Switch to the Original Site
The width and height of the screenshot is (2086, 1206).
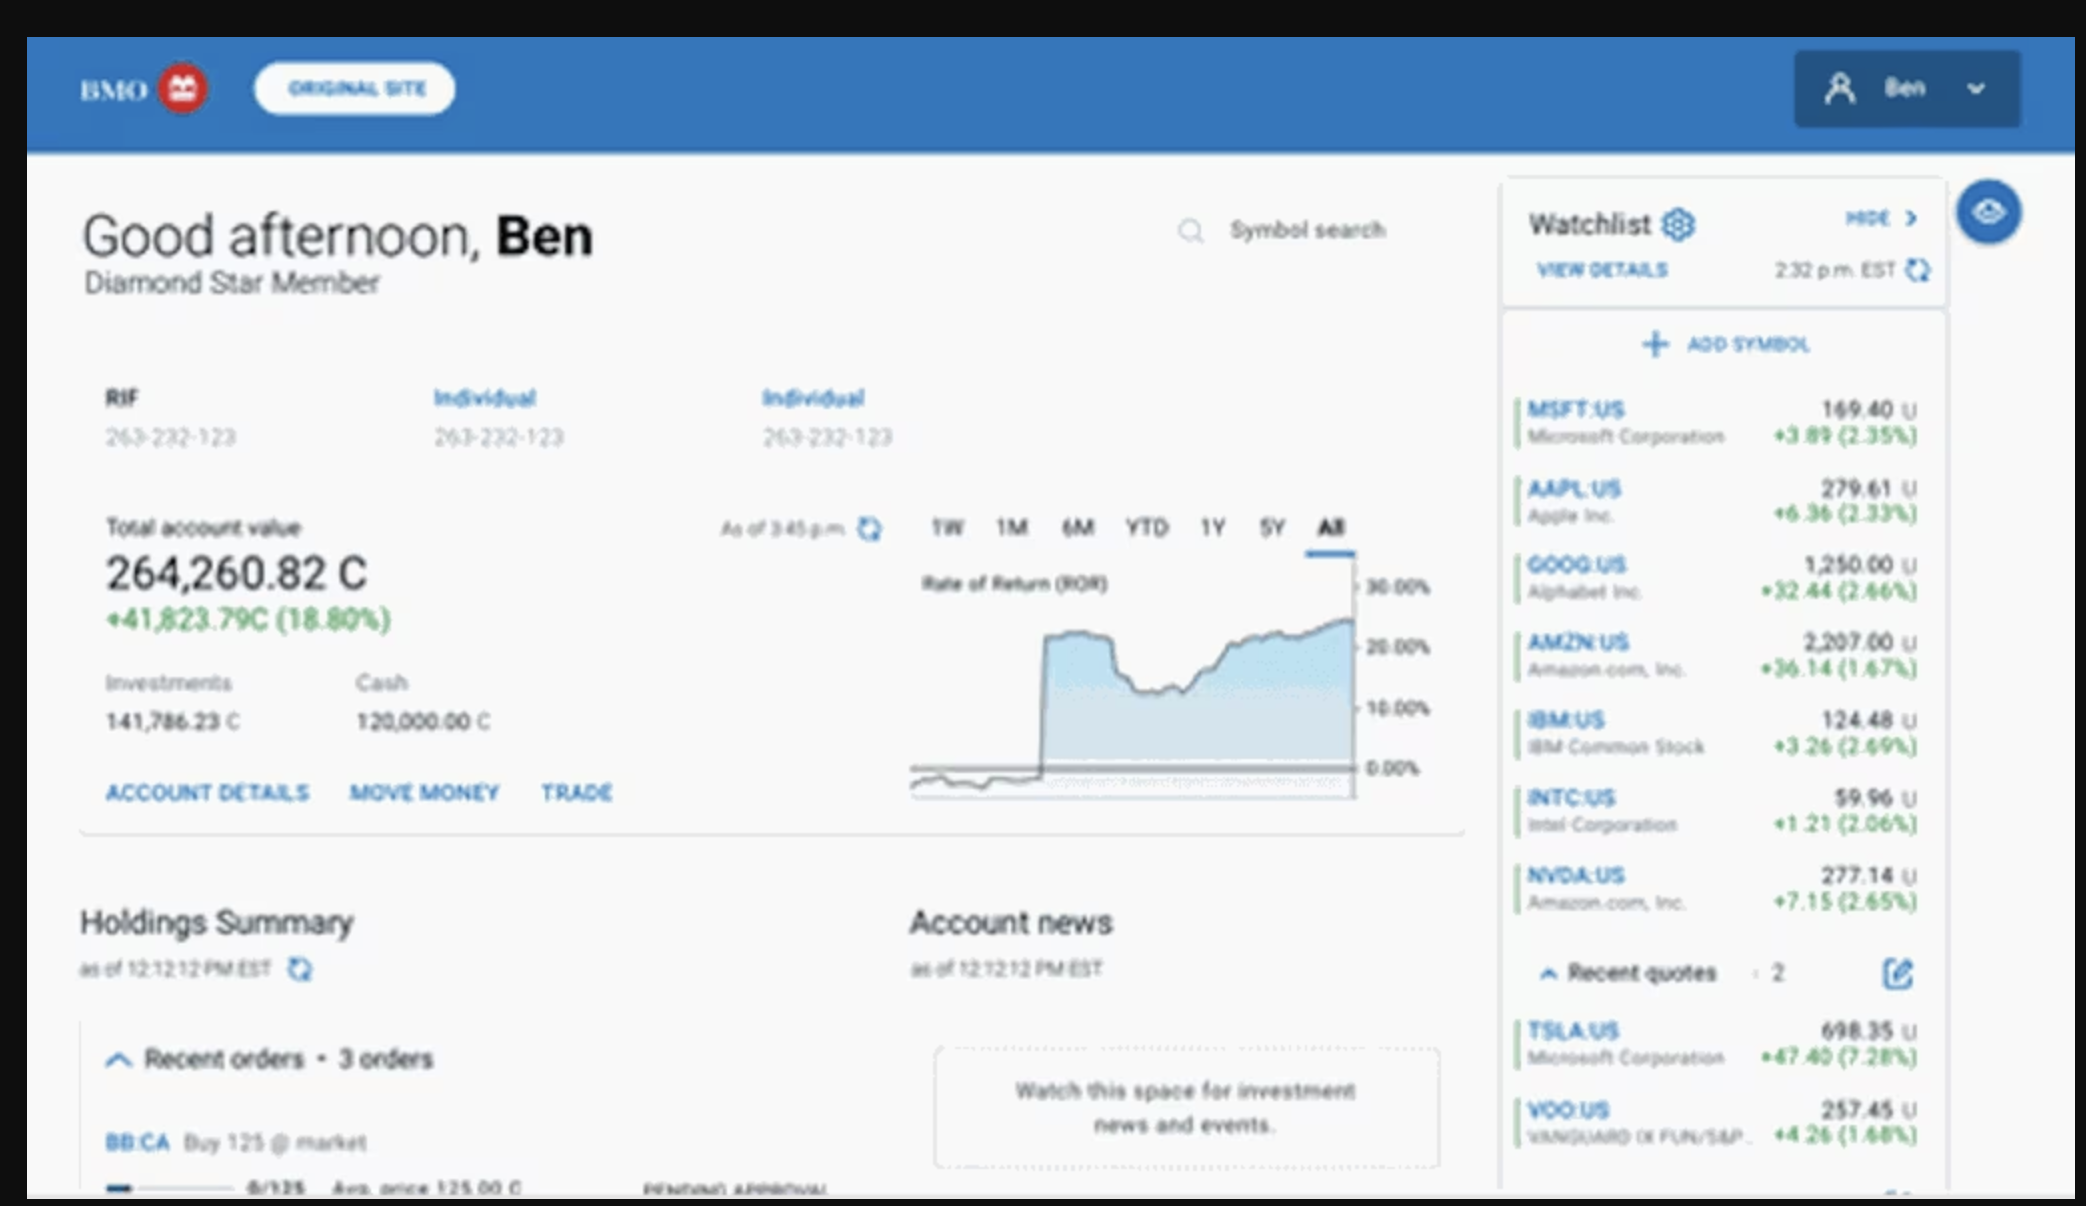[x=355, y=89]
